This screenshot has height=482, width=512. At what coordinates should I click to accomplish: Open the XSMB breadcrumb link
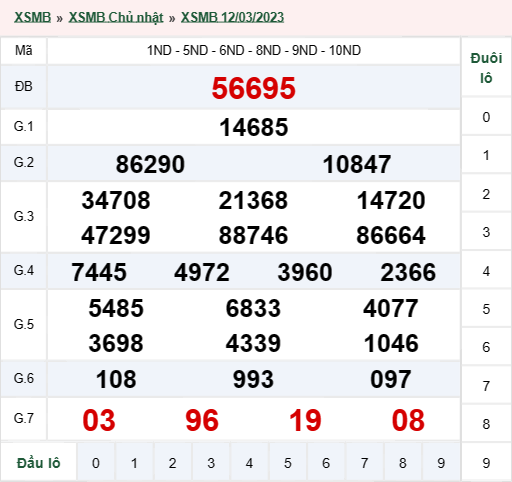[x=32, y=17]
